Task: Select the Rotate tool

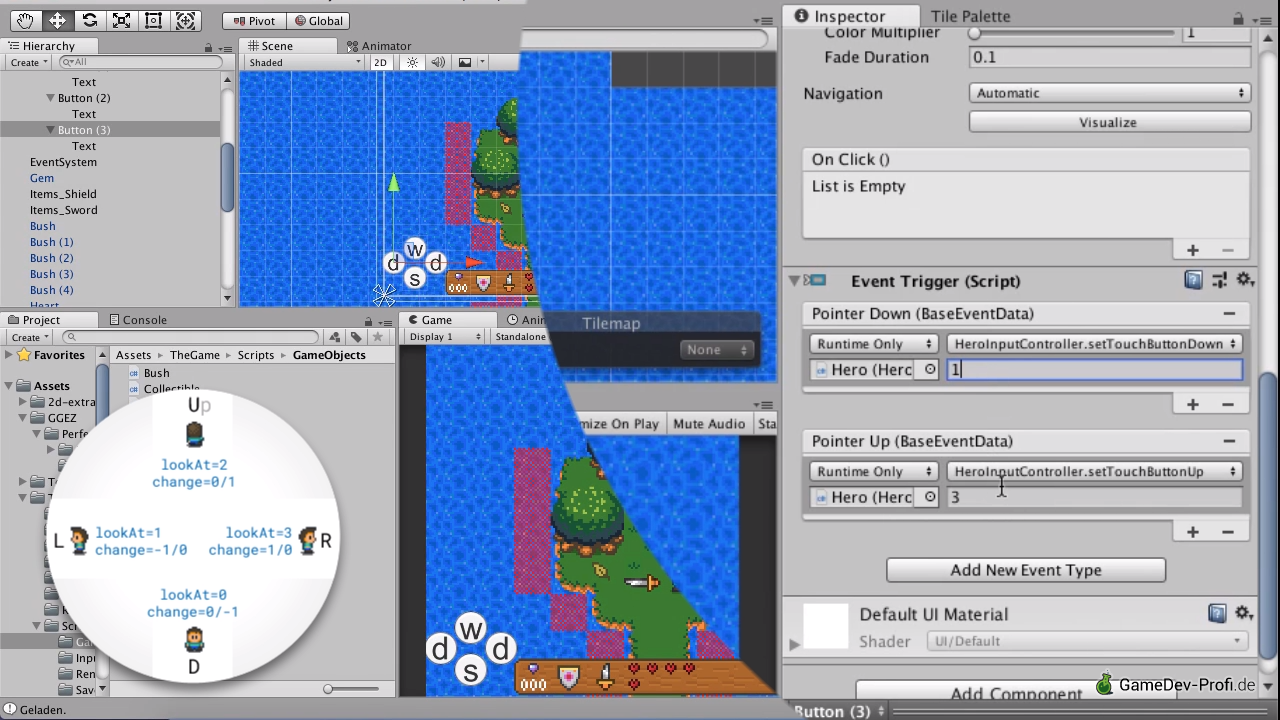Action: pyautogui.click(x=90, y=20)
